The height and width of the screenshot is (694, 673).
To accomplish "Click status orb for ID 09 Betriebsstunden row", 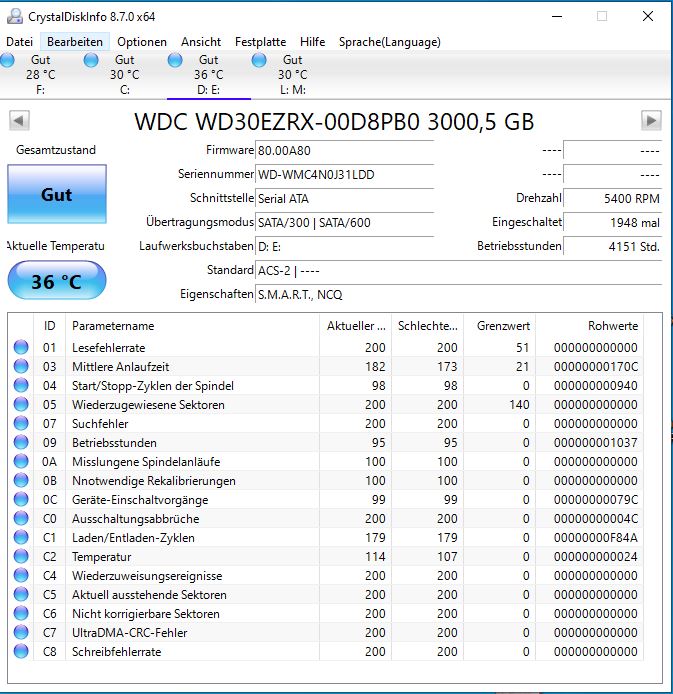I will point(21,442).
